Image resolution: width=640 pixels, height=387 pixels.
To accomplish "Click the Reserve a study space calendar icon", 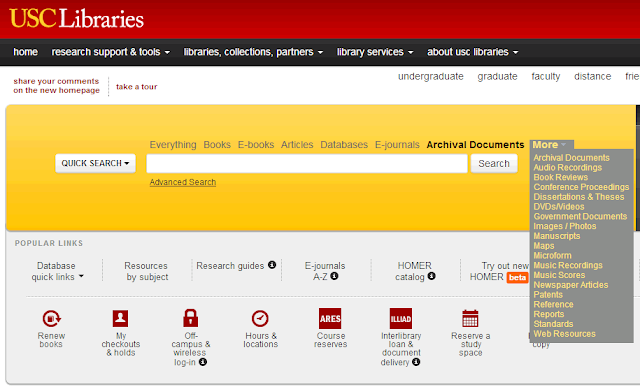I will point(470,318).
